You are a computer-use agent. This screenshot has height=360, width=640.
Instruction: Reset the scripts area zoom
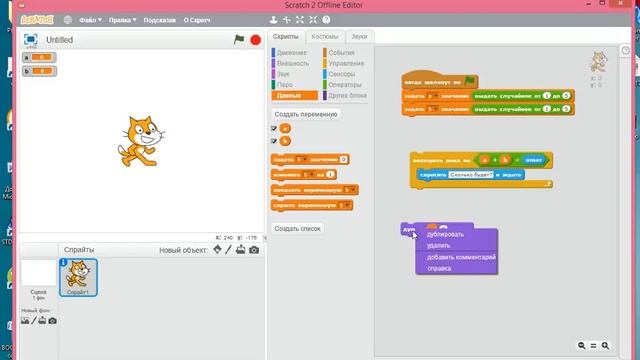[593, 346]
